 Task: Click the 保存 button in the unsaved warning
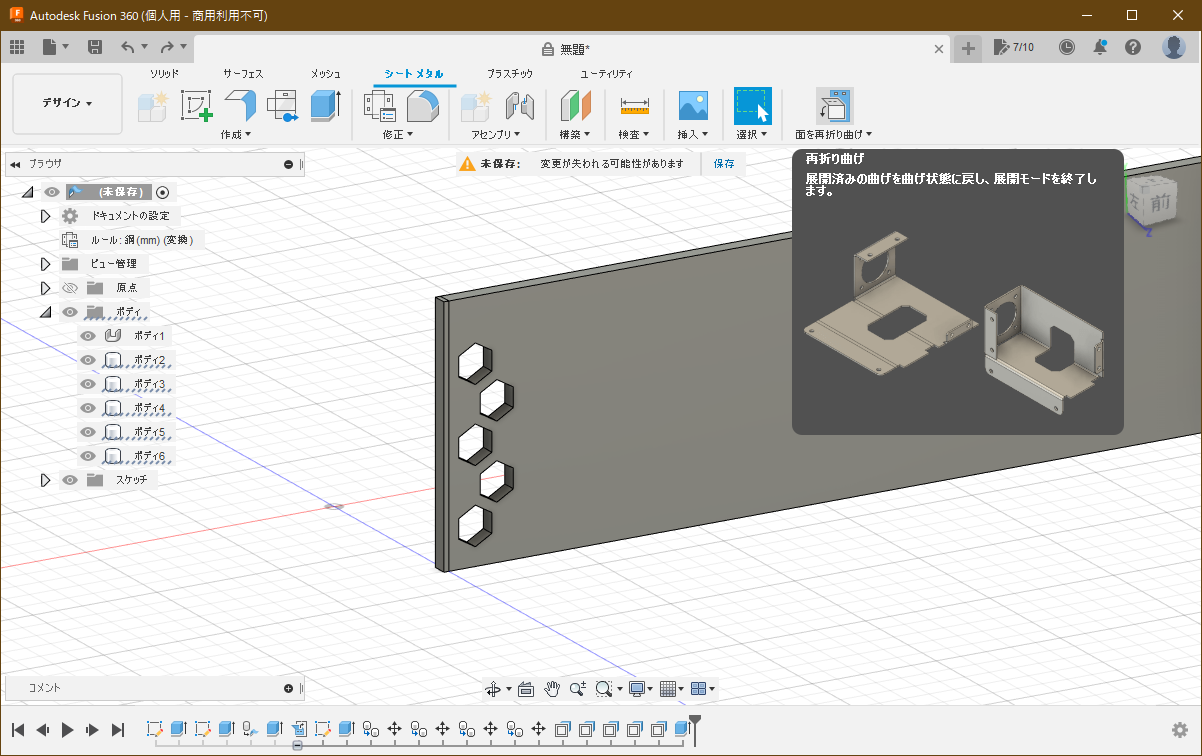pos(724,163)
